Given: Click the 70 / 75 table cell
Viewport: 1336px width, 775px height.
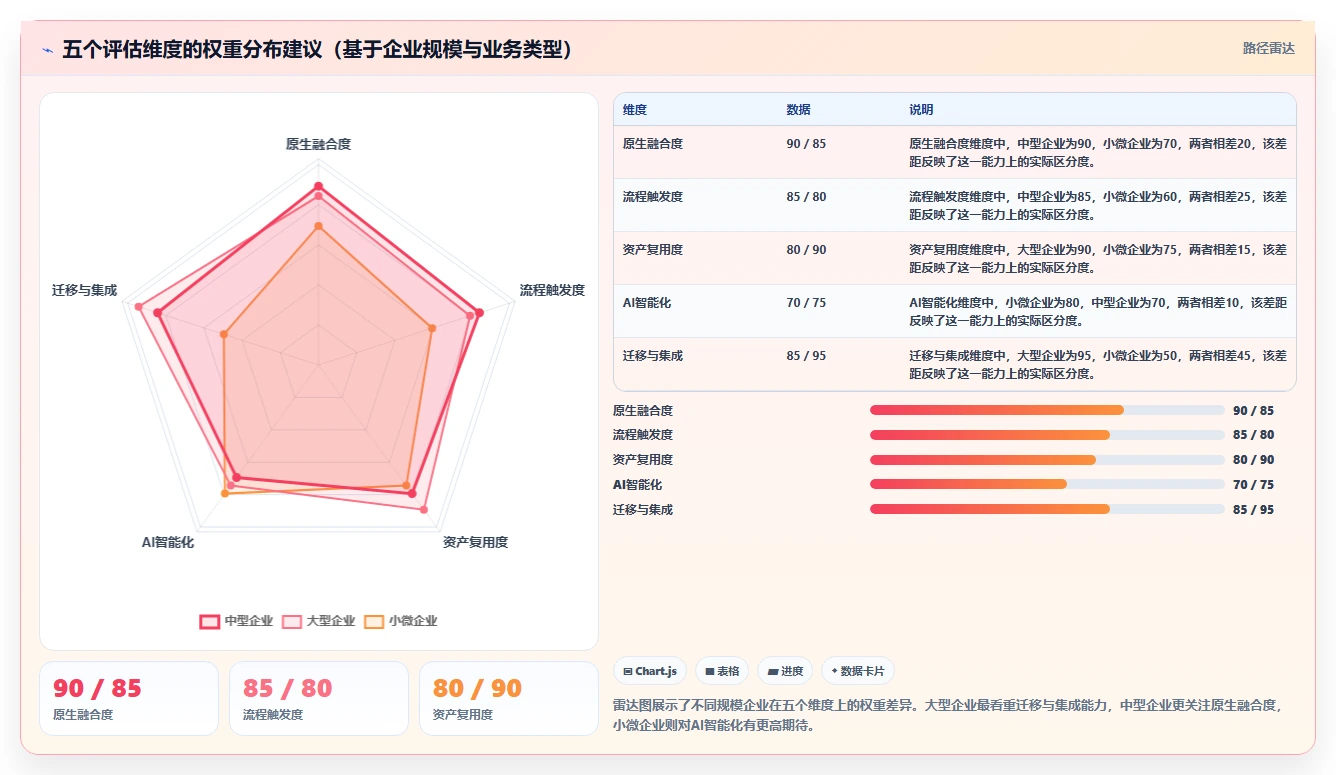Looking at the screenshot, I should (806, 303).
